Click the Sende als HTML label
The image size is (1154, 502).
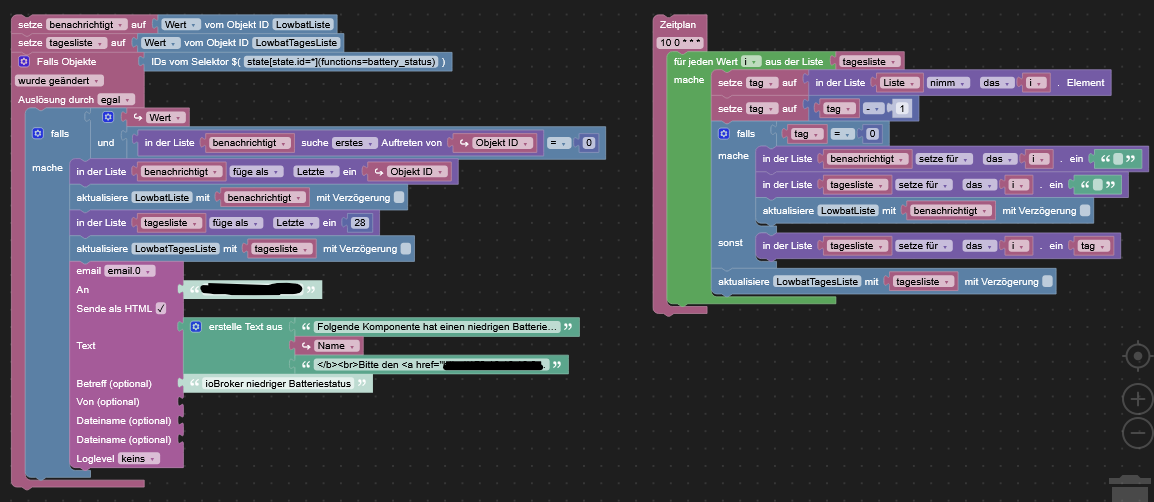point(114,308)
